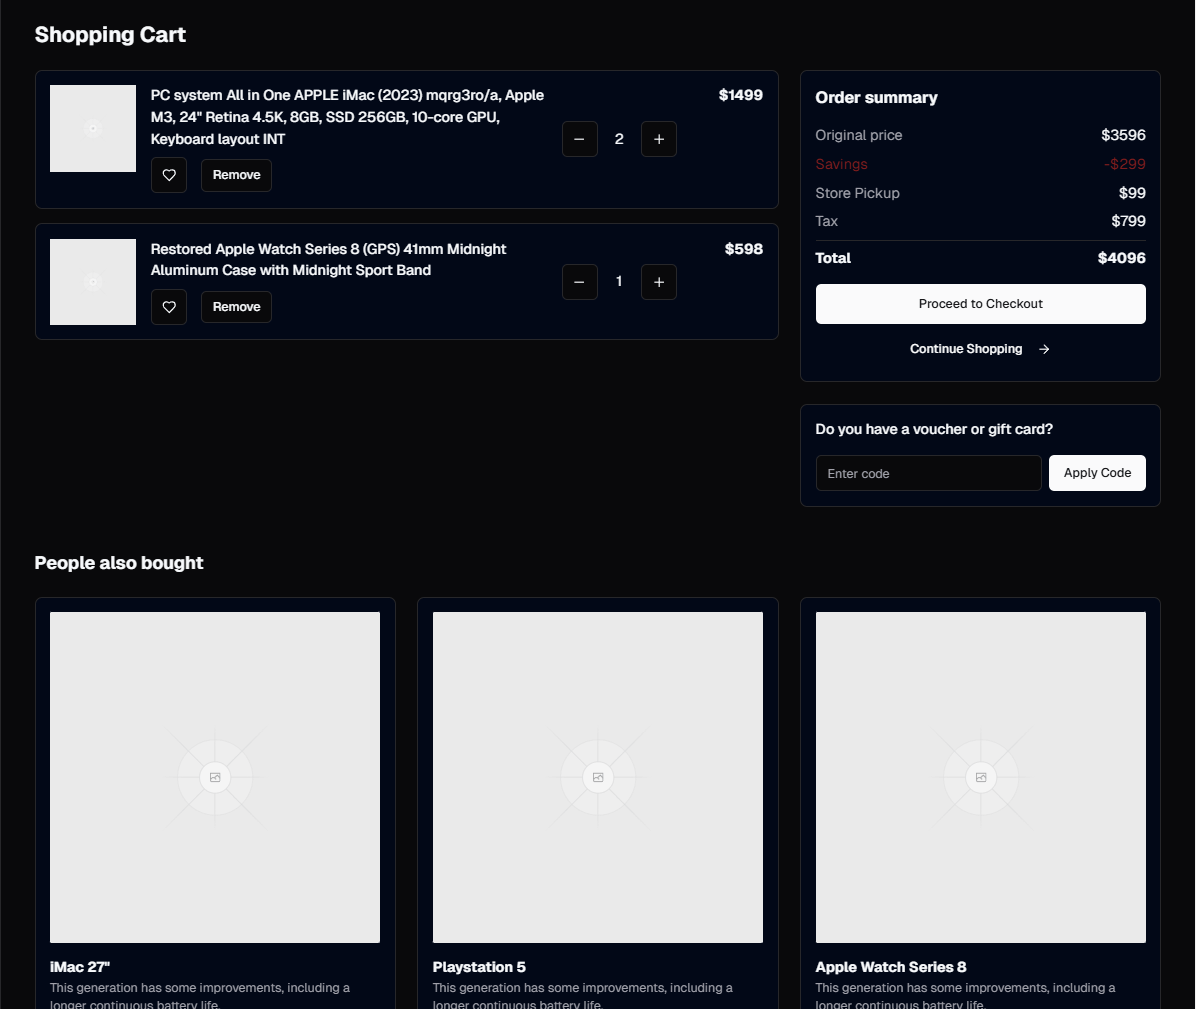Open the PC system All in One iMac title
The width and height of the screenshot is (1196, 1009).
coord(347,117)
